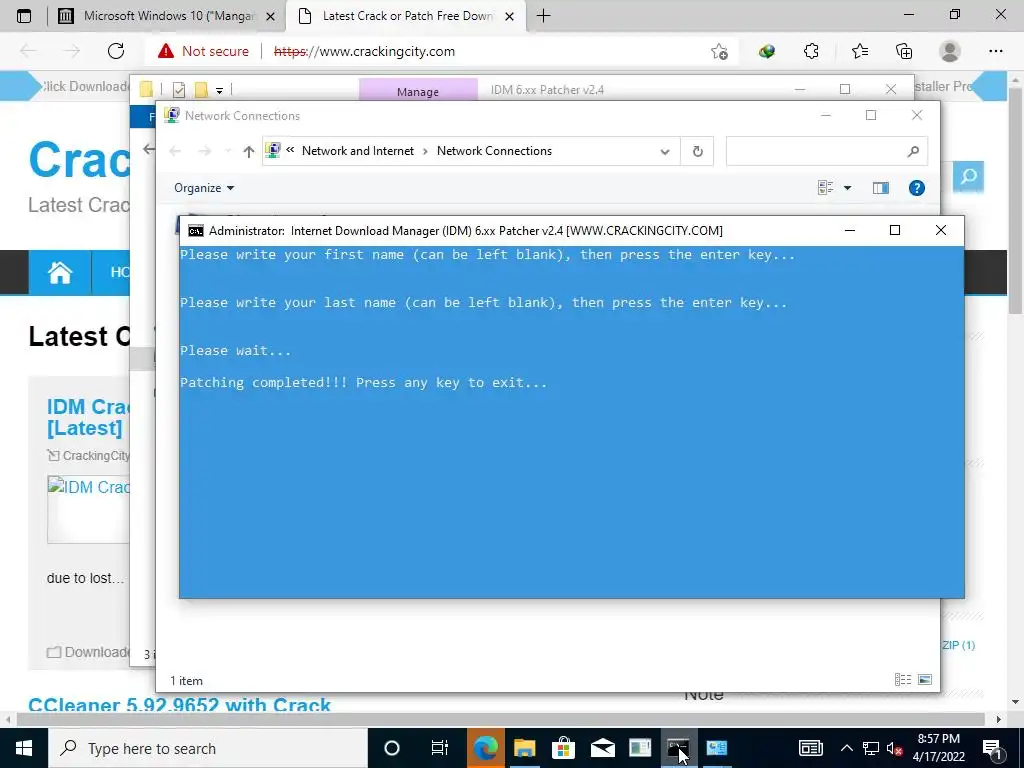Open the Windows Start menu
This screenshot has width=1024, height=768.
point(24,748)
